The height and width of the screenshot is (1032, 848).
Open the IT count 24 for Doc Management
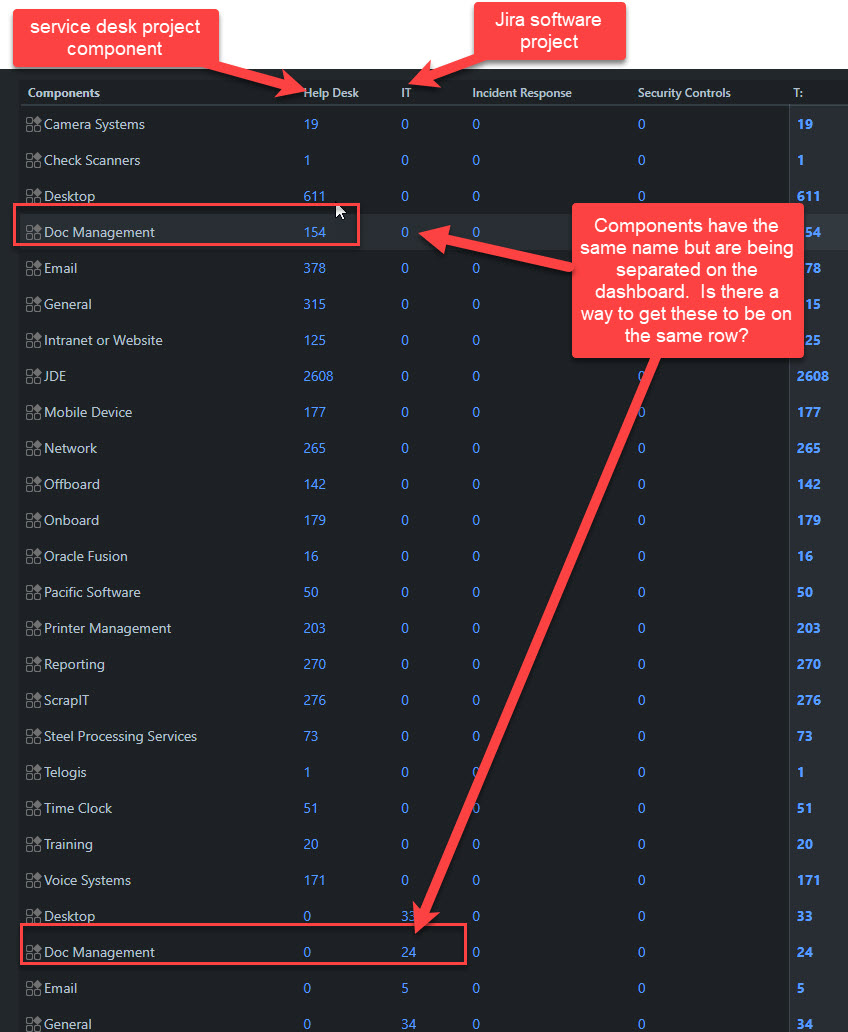(x=408, y=952)
